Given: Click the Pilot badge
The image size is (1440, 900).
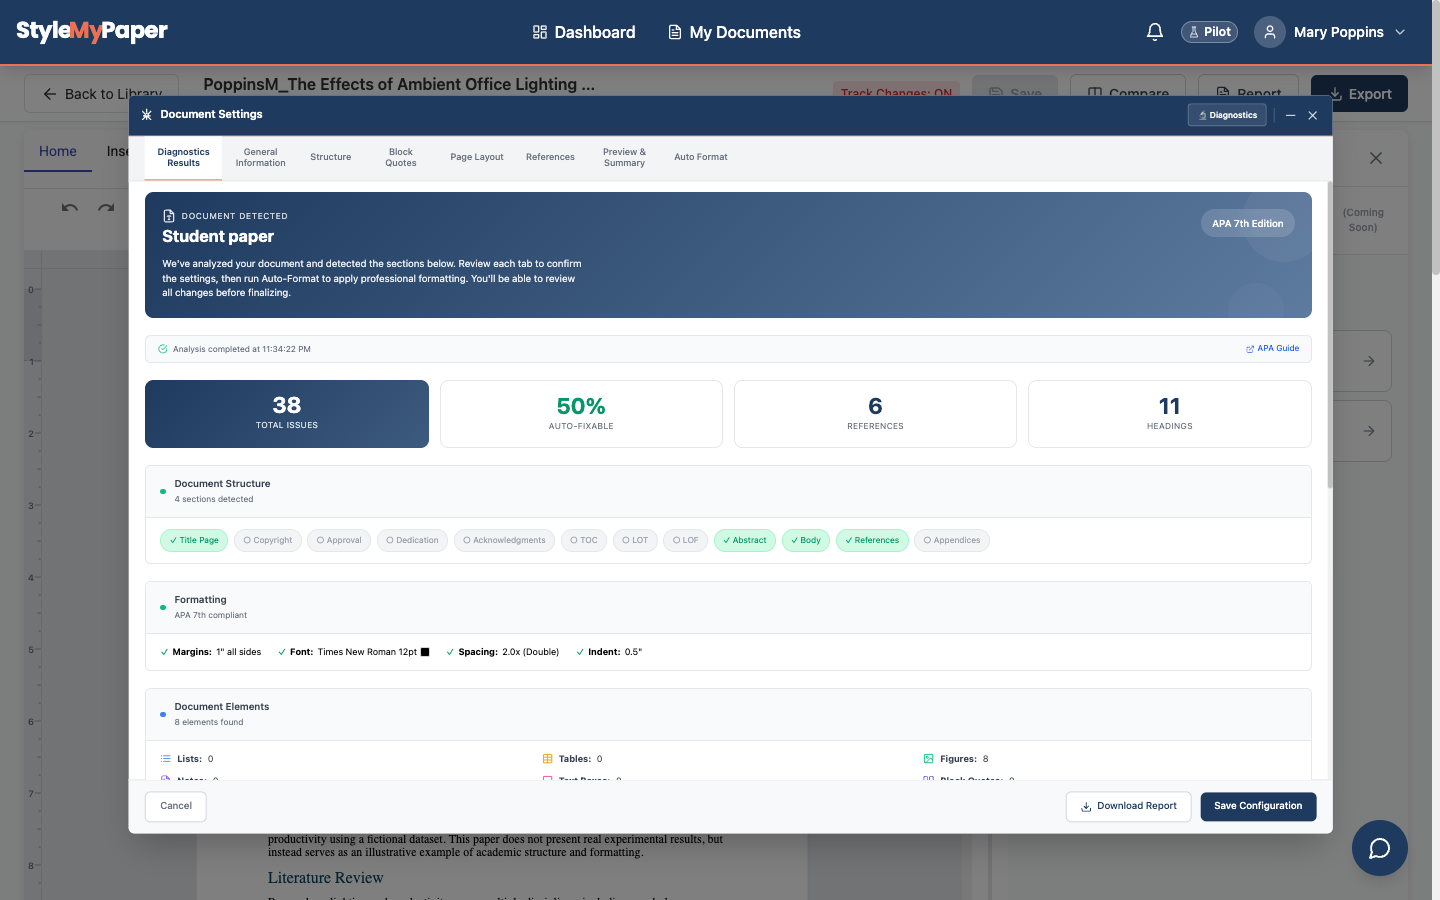Looking at the screenshot, I should (x=1209, y=32).
